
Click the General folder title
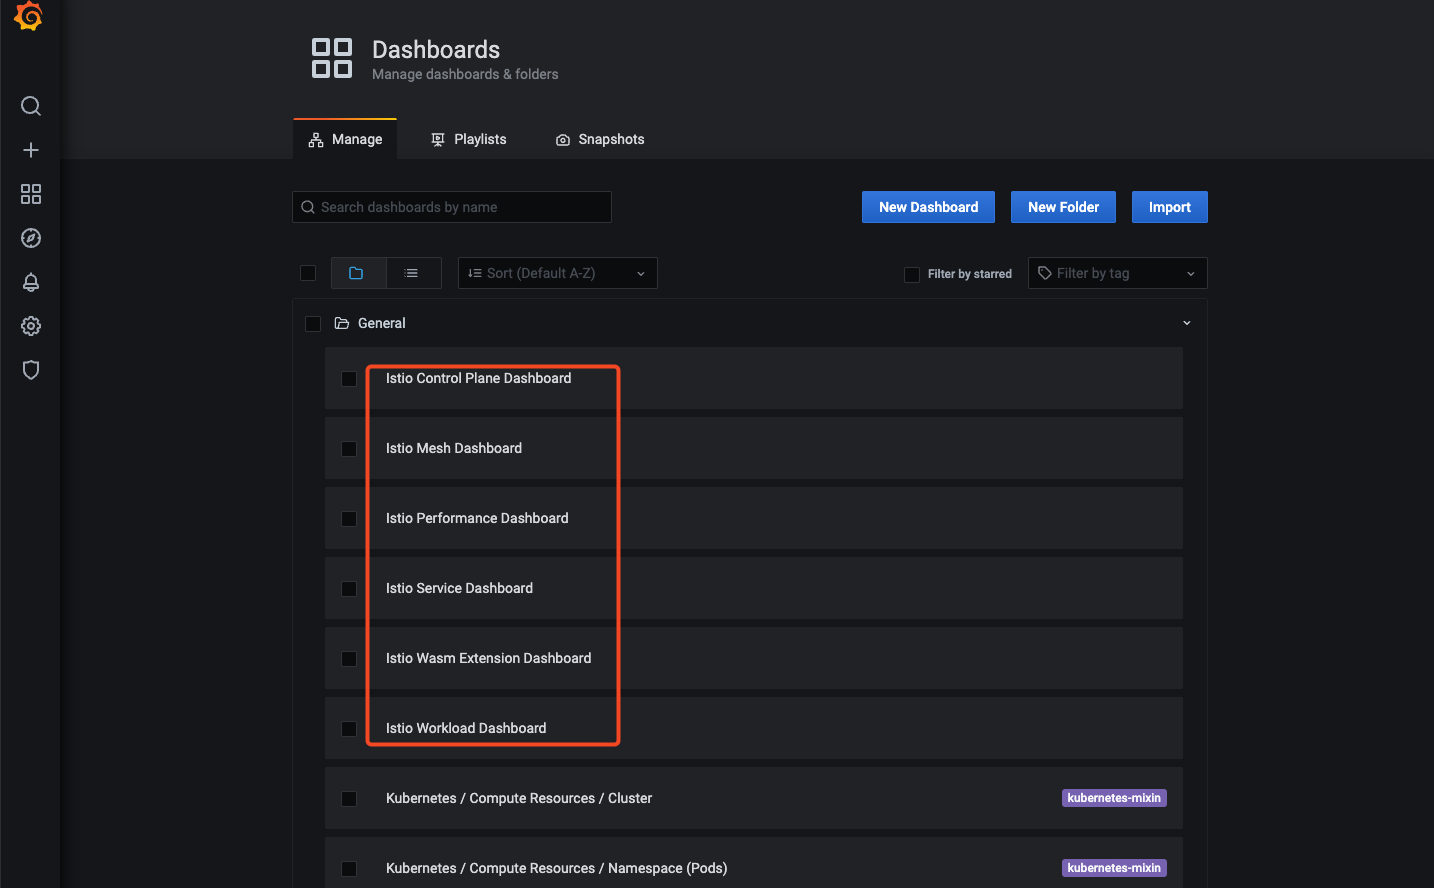382,323
